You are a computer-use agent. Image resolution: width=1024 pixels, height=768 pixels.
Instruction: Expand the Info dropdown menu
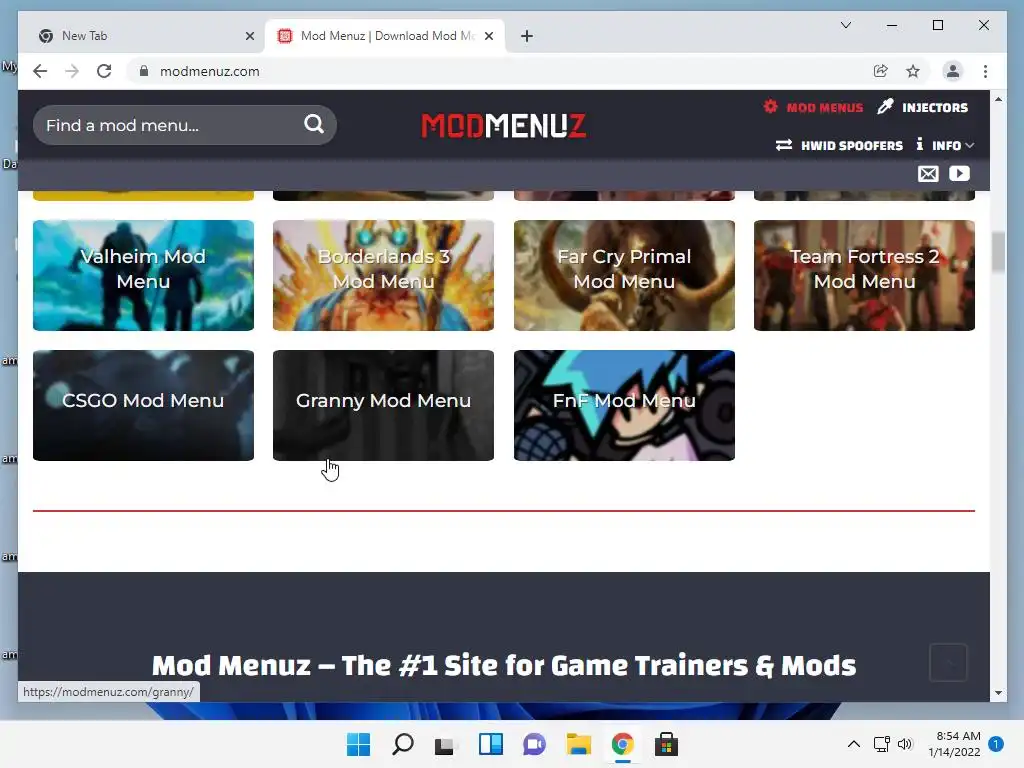[945, 145]
